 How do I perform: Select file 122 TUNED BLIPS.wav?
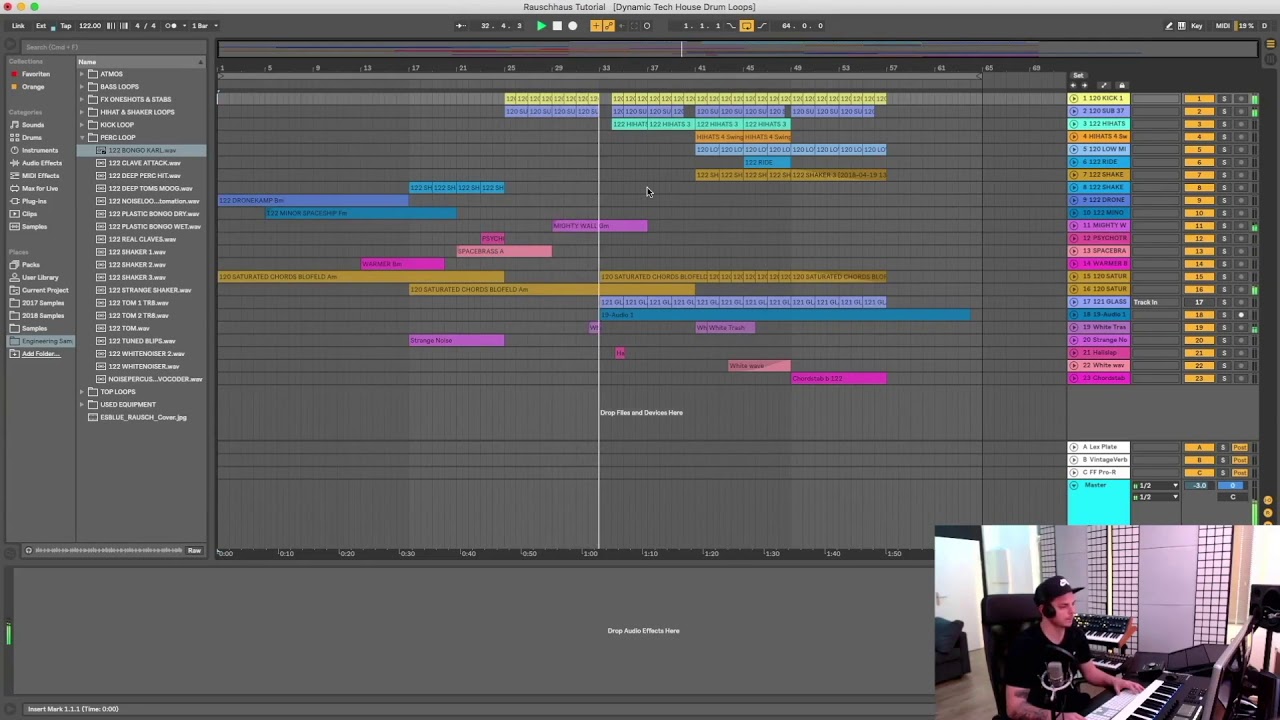click(x=143, y=341)
